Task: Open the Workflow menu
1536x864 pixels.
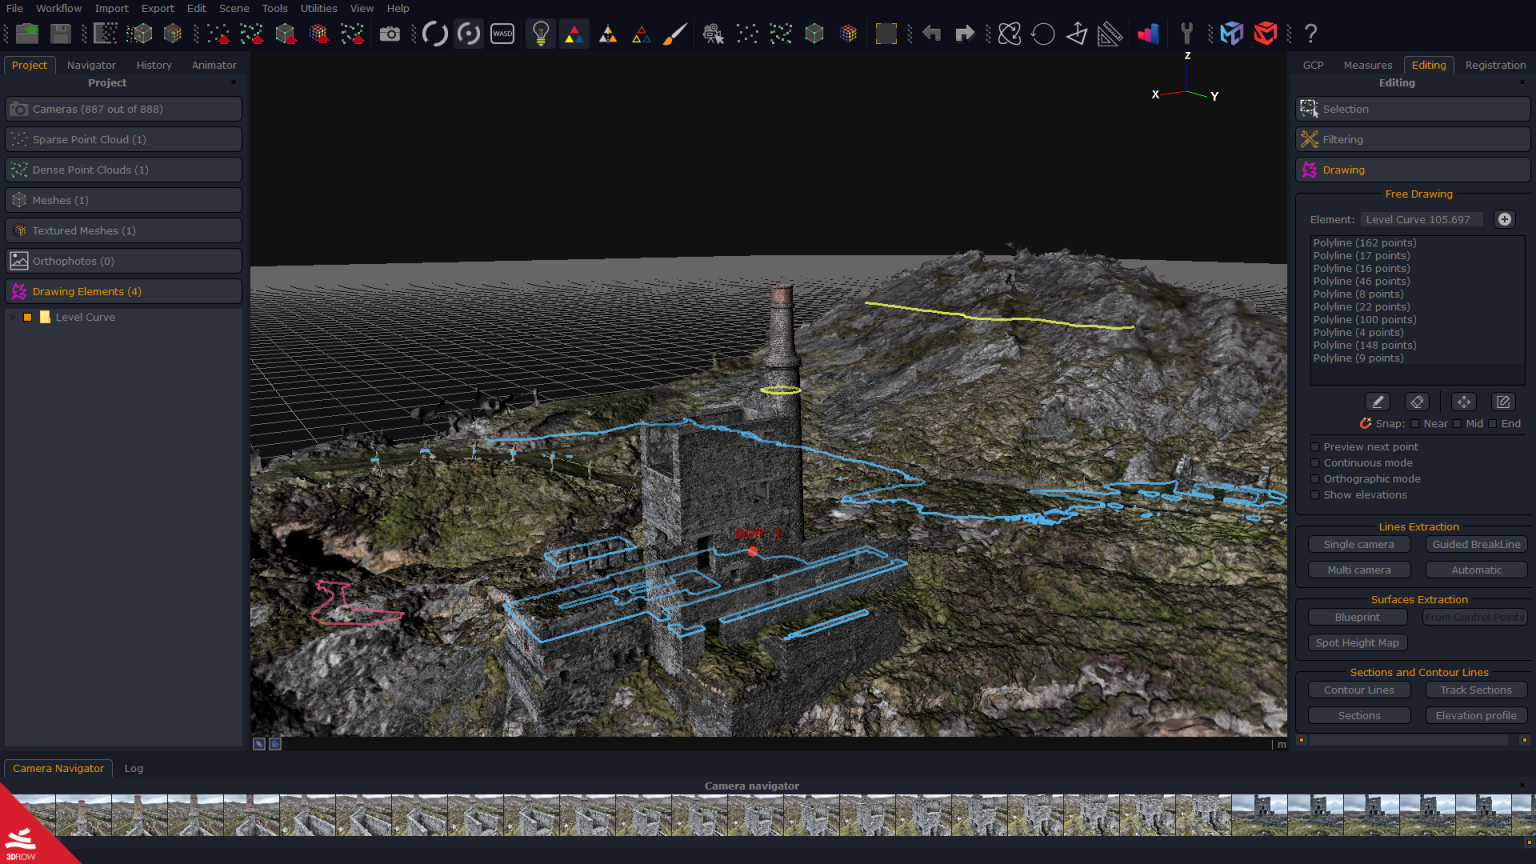Action: pyautogui.click(x=58, y=8)
